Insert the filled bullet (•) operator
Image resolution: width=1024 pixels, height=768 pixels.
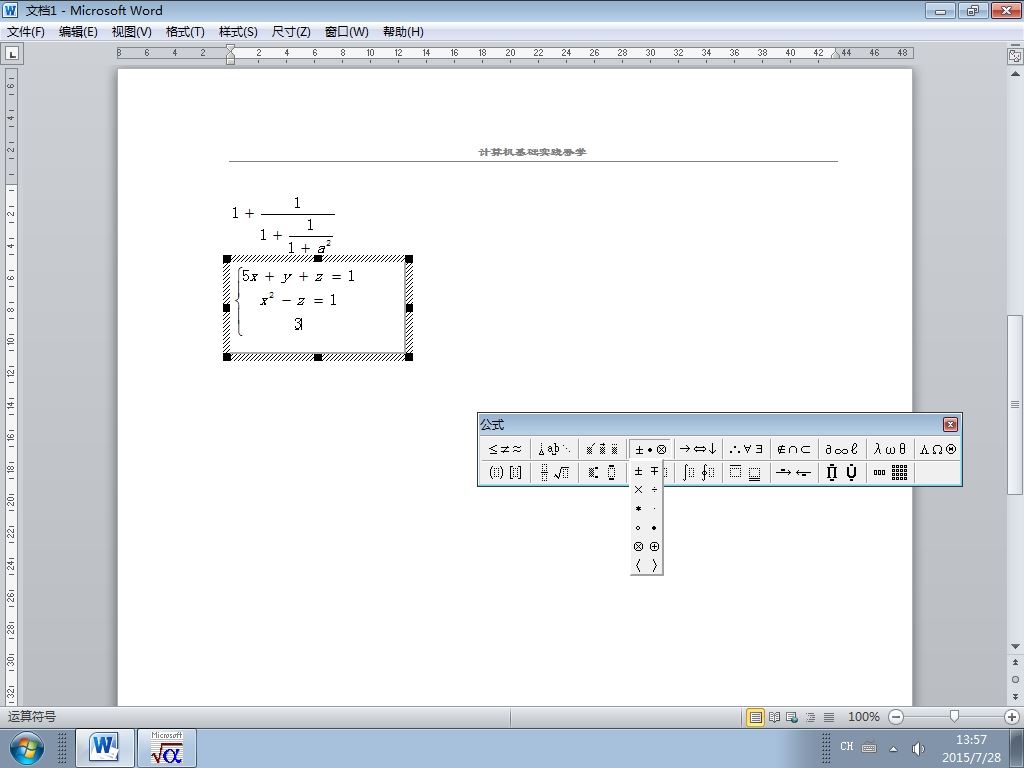(x=654, y=528)
